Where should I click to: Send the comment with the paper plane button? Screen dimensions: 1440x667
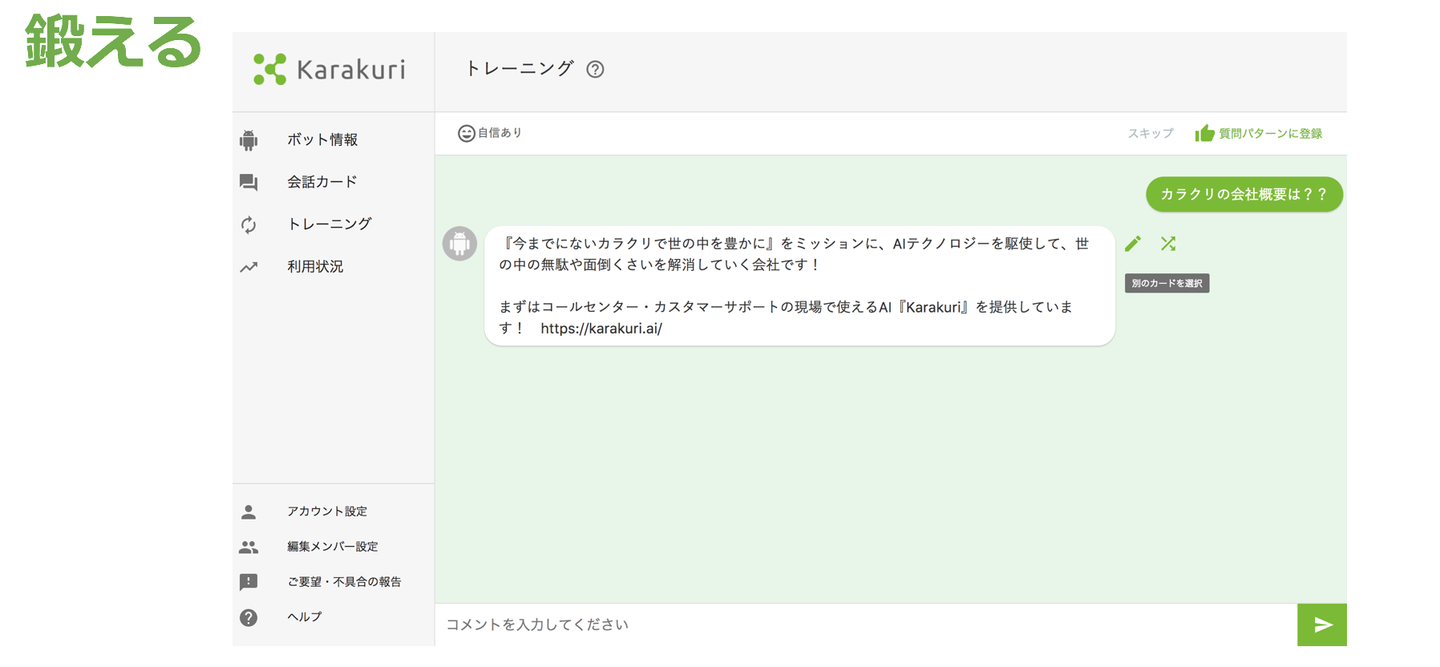(1322, 625)
